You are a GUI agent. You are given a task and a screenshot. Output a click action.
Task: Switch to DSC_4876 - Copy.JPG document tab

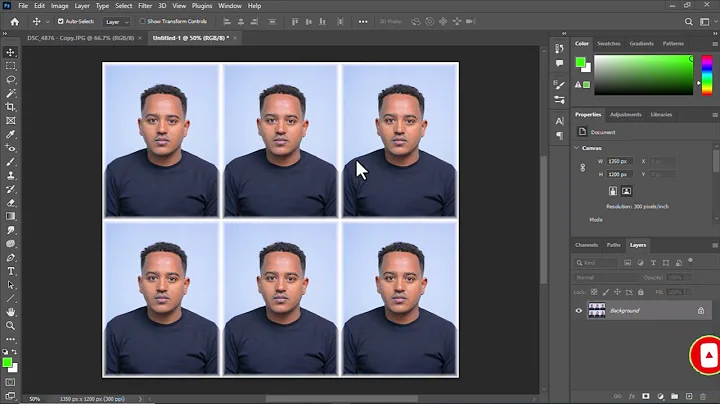[x=80, y=38]
